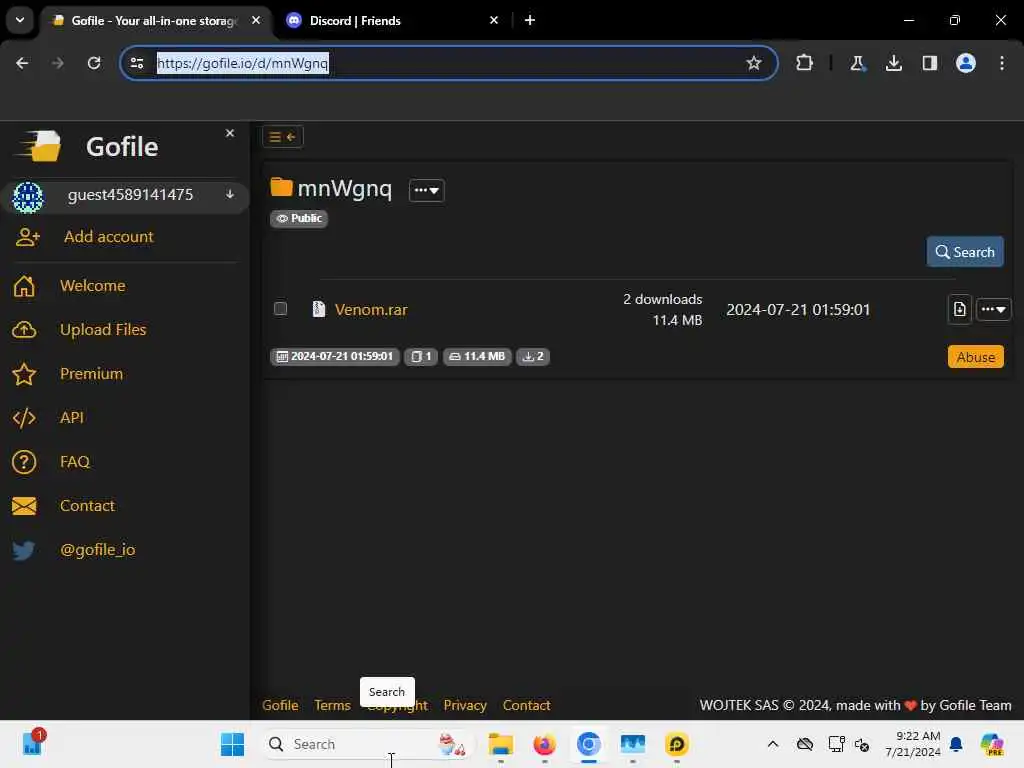Click the cloud upload icon
Viewport: 1024px width, 768px height.
point(24,330)
